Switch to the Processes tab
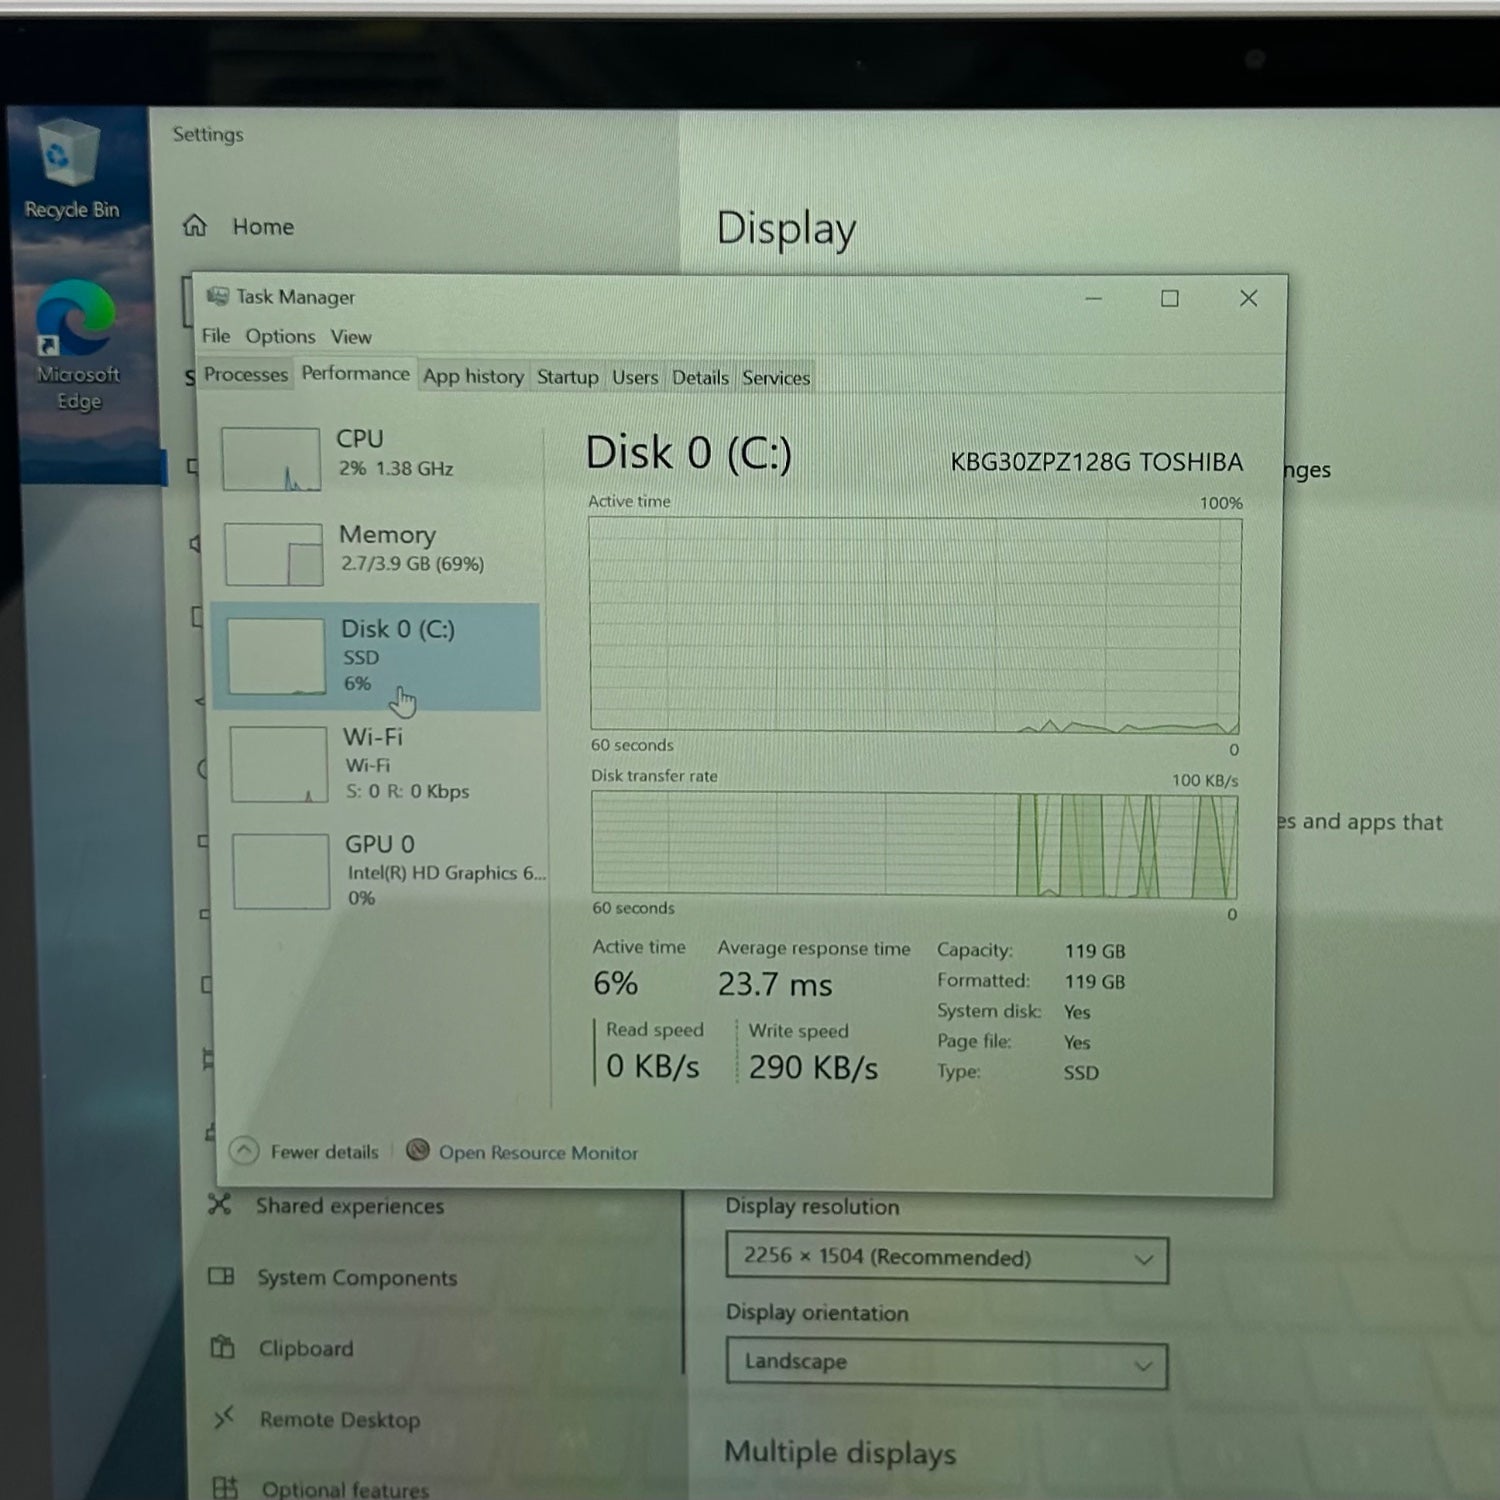The image size is (1500, 1500). coord(245,375)
